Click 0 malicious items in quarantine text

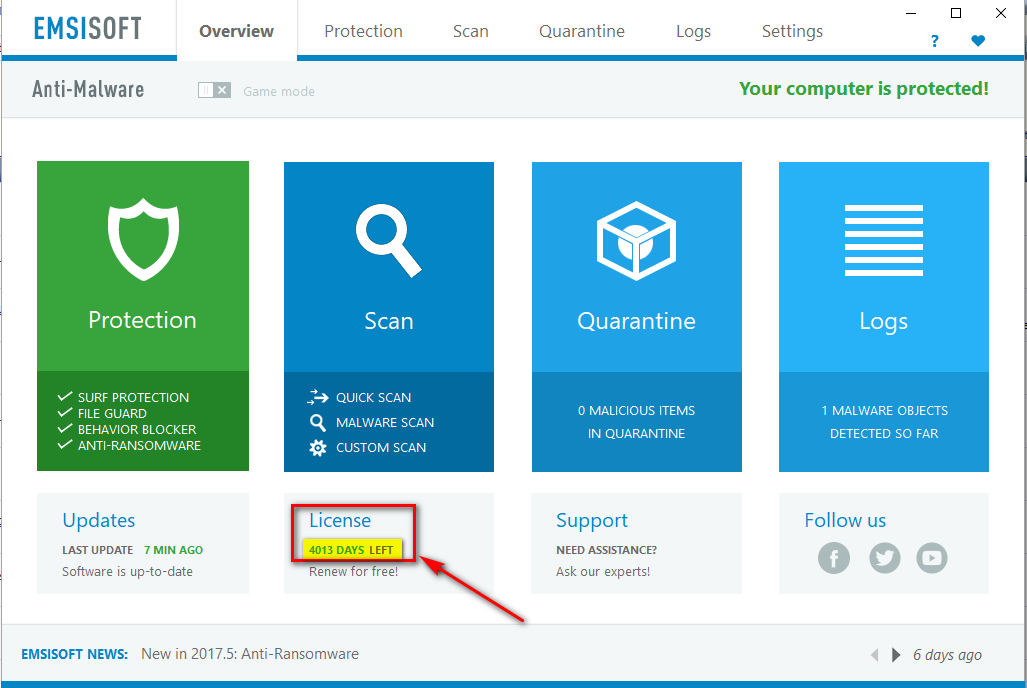point(637,422)
